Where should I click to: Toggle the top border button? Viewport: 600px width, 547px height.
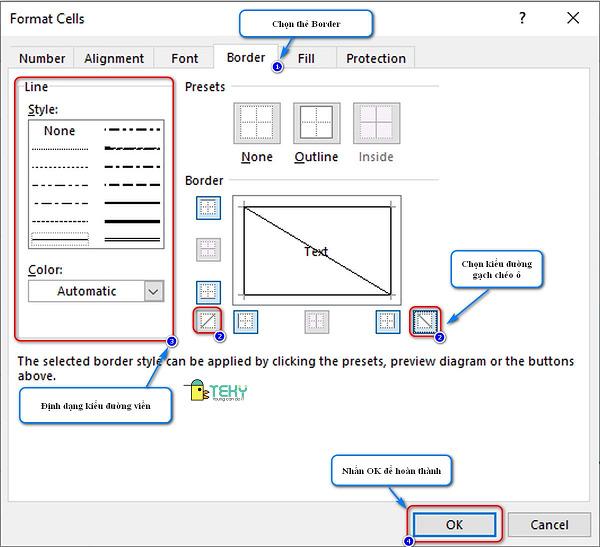(x=208, y=208)
